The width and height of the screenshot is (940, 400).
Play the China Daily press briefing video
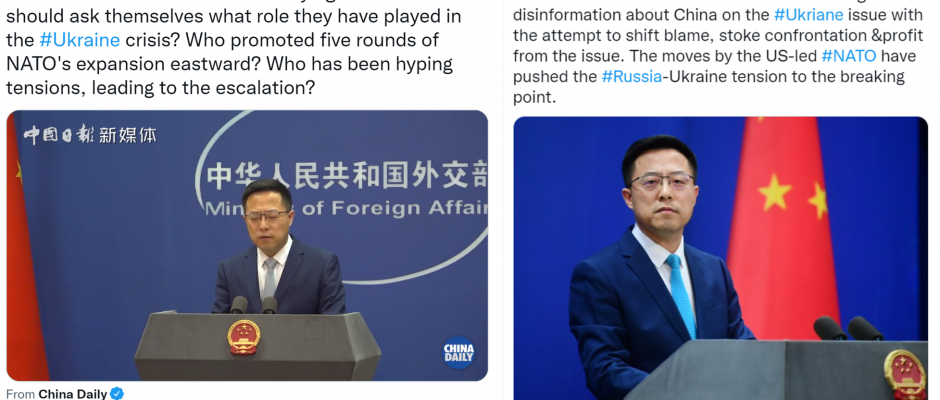click(x=247, y=245)
